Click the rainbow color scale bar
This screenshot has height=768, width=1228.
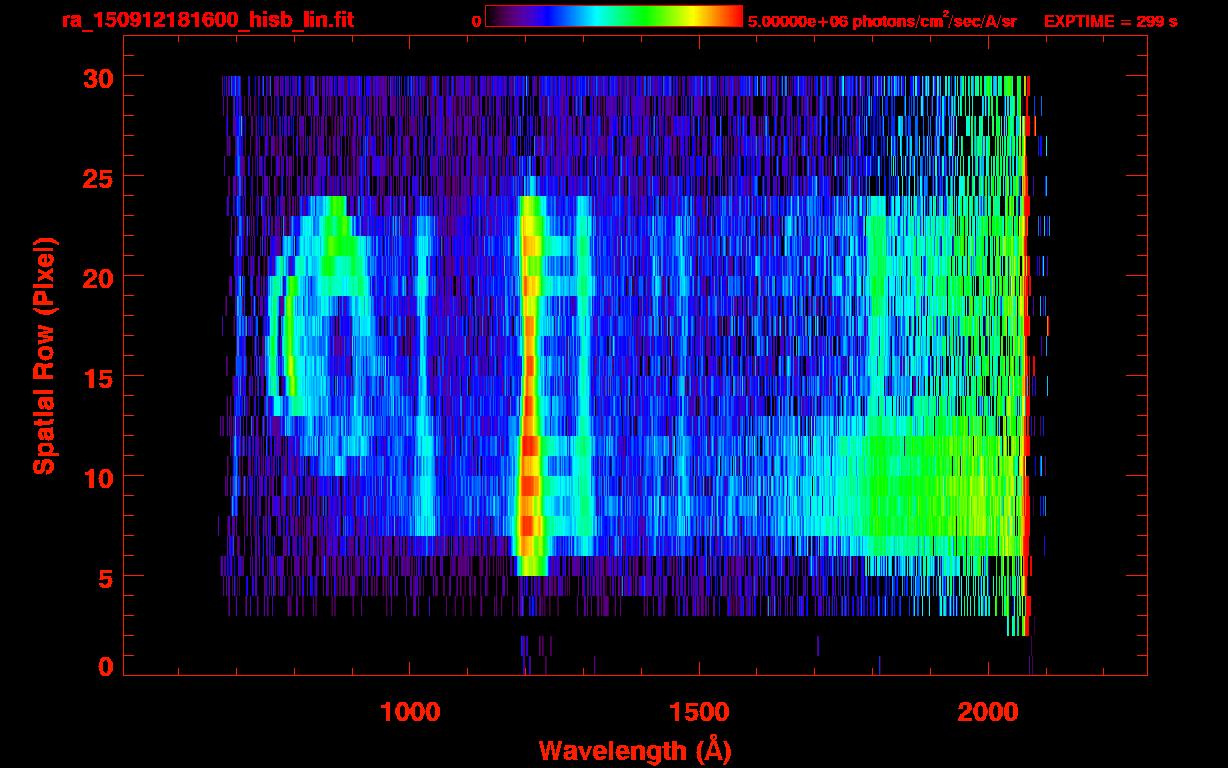[x=614, y=16]
